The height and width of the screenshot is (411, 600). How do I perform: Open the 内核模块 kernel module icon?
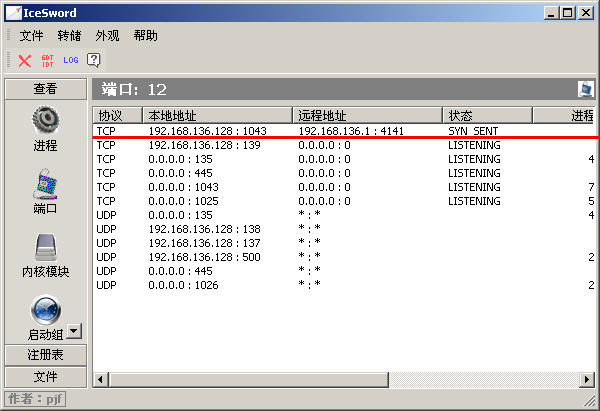pos(46,247)
